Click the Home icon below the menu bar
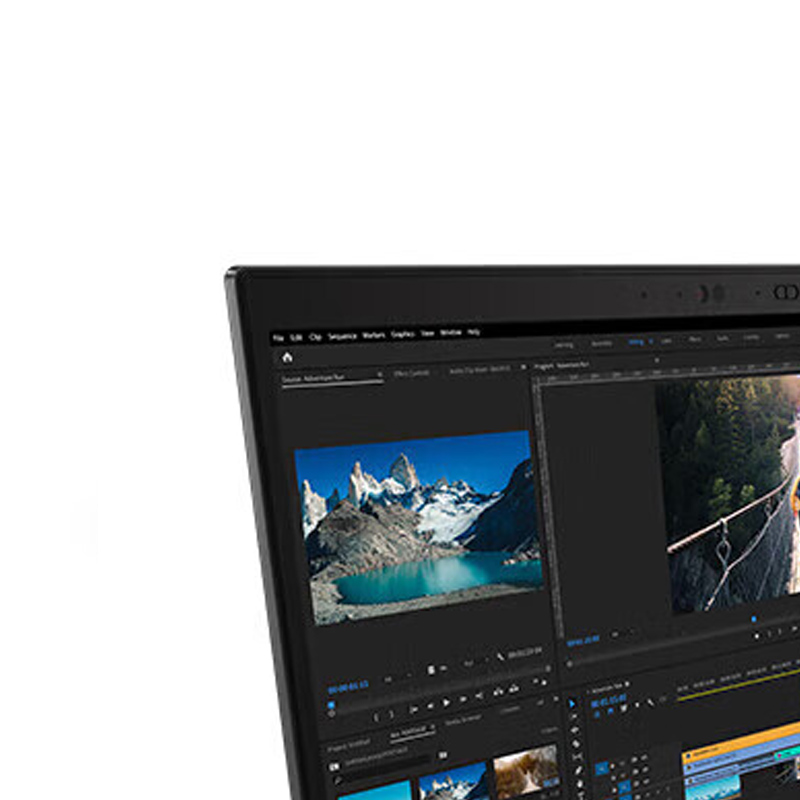Screen dimensions: 800x800 pyautogui.click(x=288, y=357)
